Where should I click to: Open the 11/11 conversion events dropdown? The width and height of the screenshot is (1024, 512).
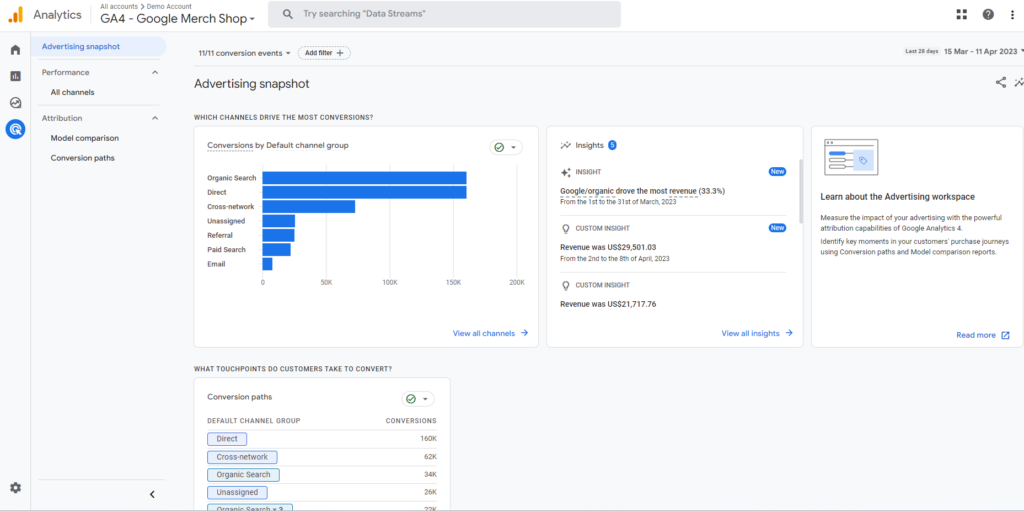pyautogui.click(x=245, y=53)
